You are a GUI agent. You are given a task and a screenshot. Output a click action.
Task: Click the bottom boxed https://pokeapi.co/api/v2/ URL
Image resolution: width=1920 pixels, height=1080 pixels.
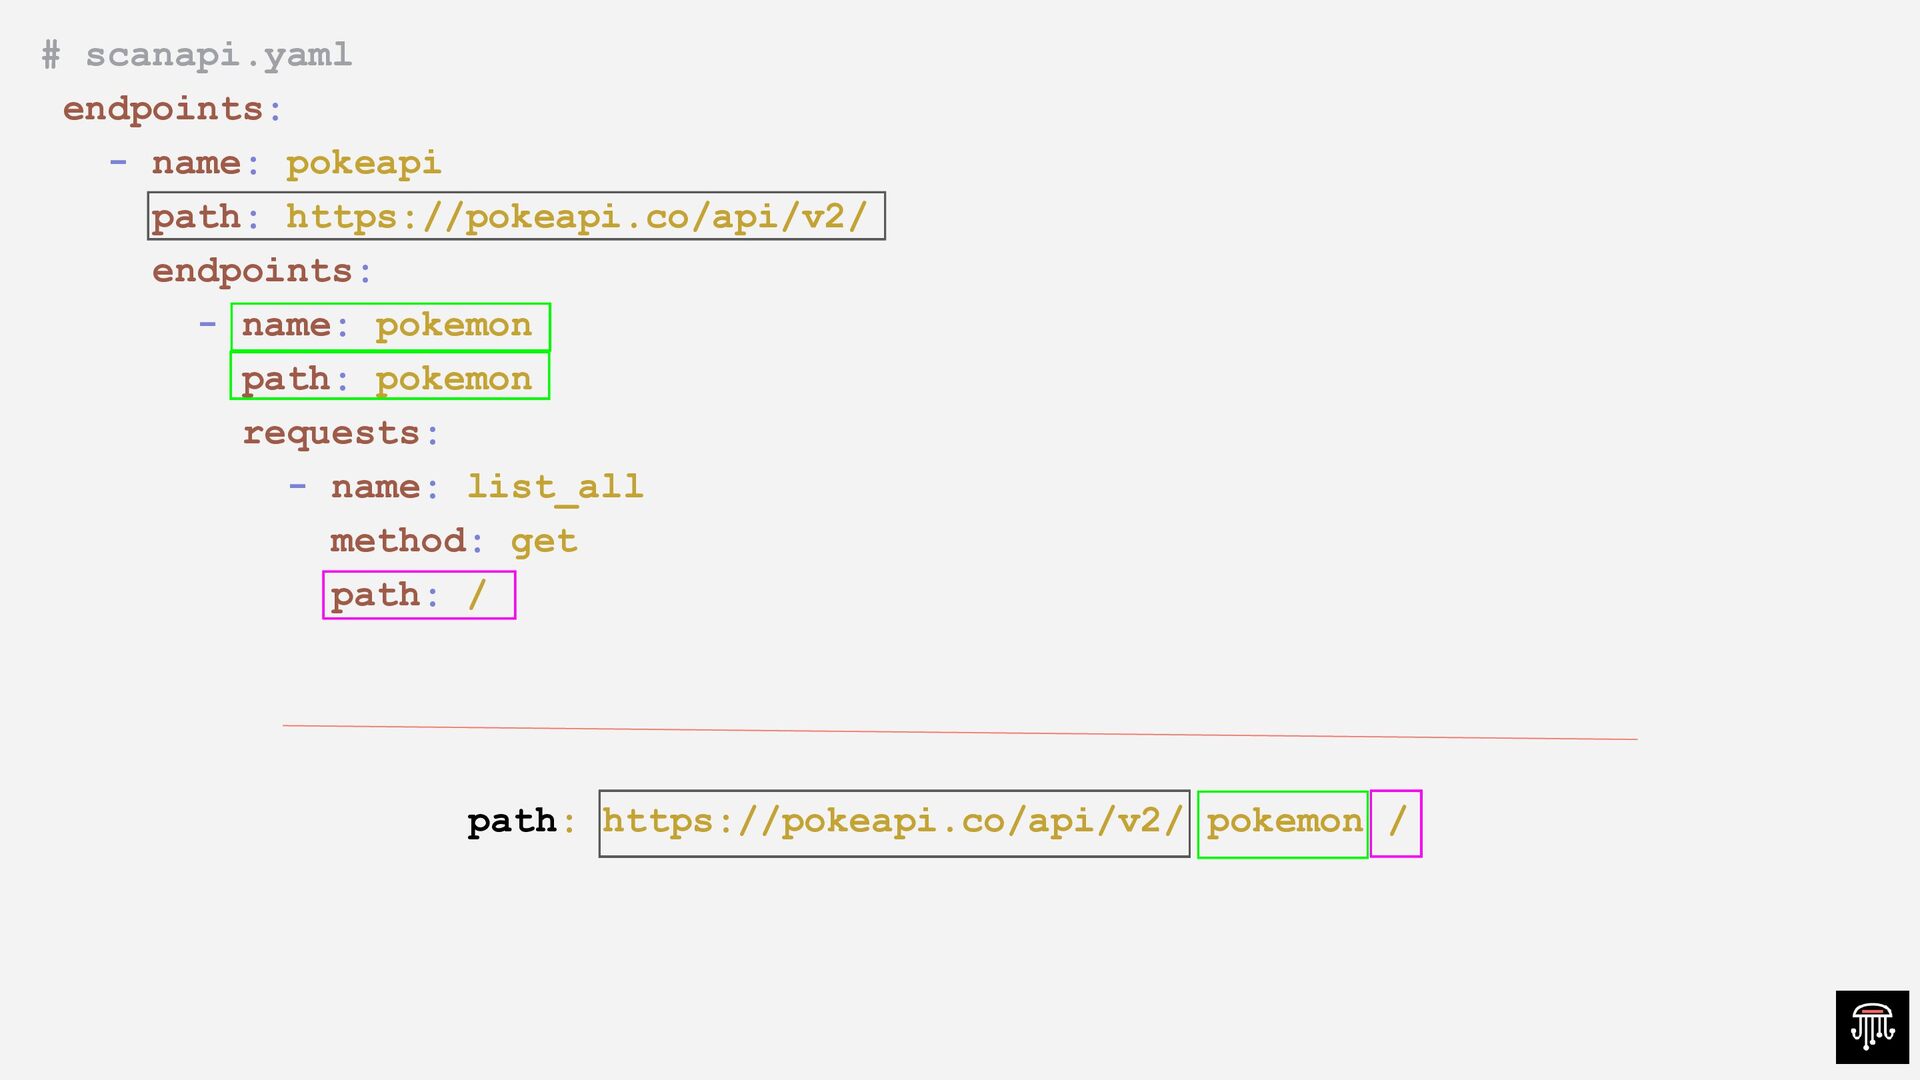click(893, 822)
